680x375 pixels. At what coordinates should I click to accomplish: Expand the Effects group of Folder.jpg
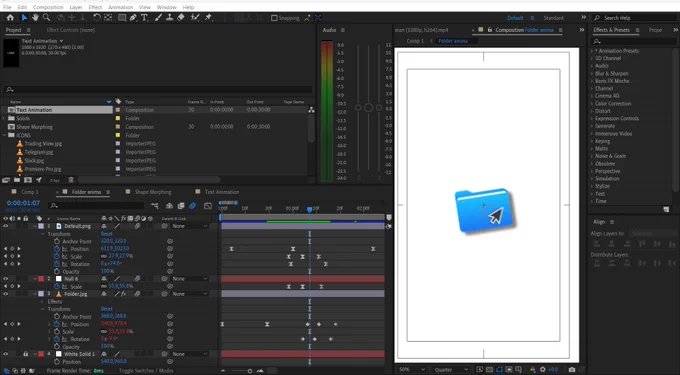pos(42,301)
